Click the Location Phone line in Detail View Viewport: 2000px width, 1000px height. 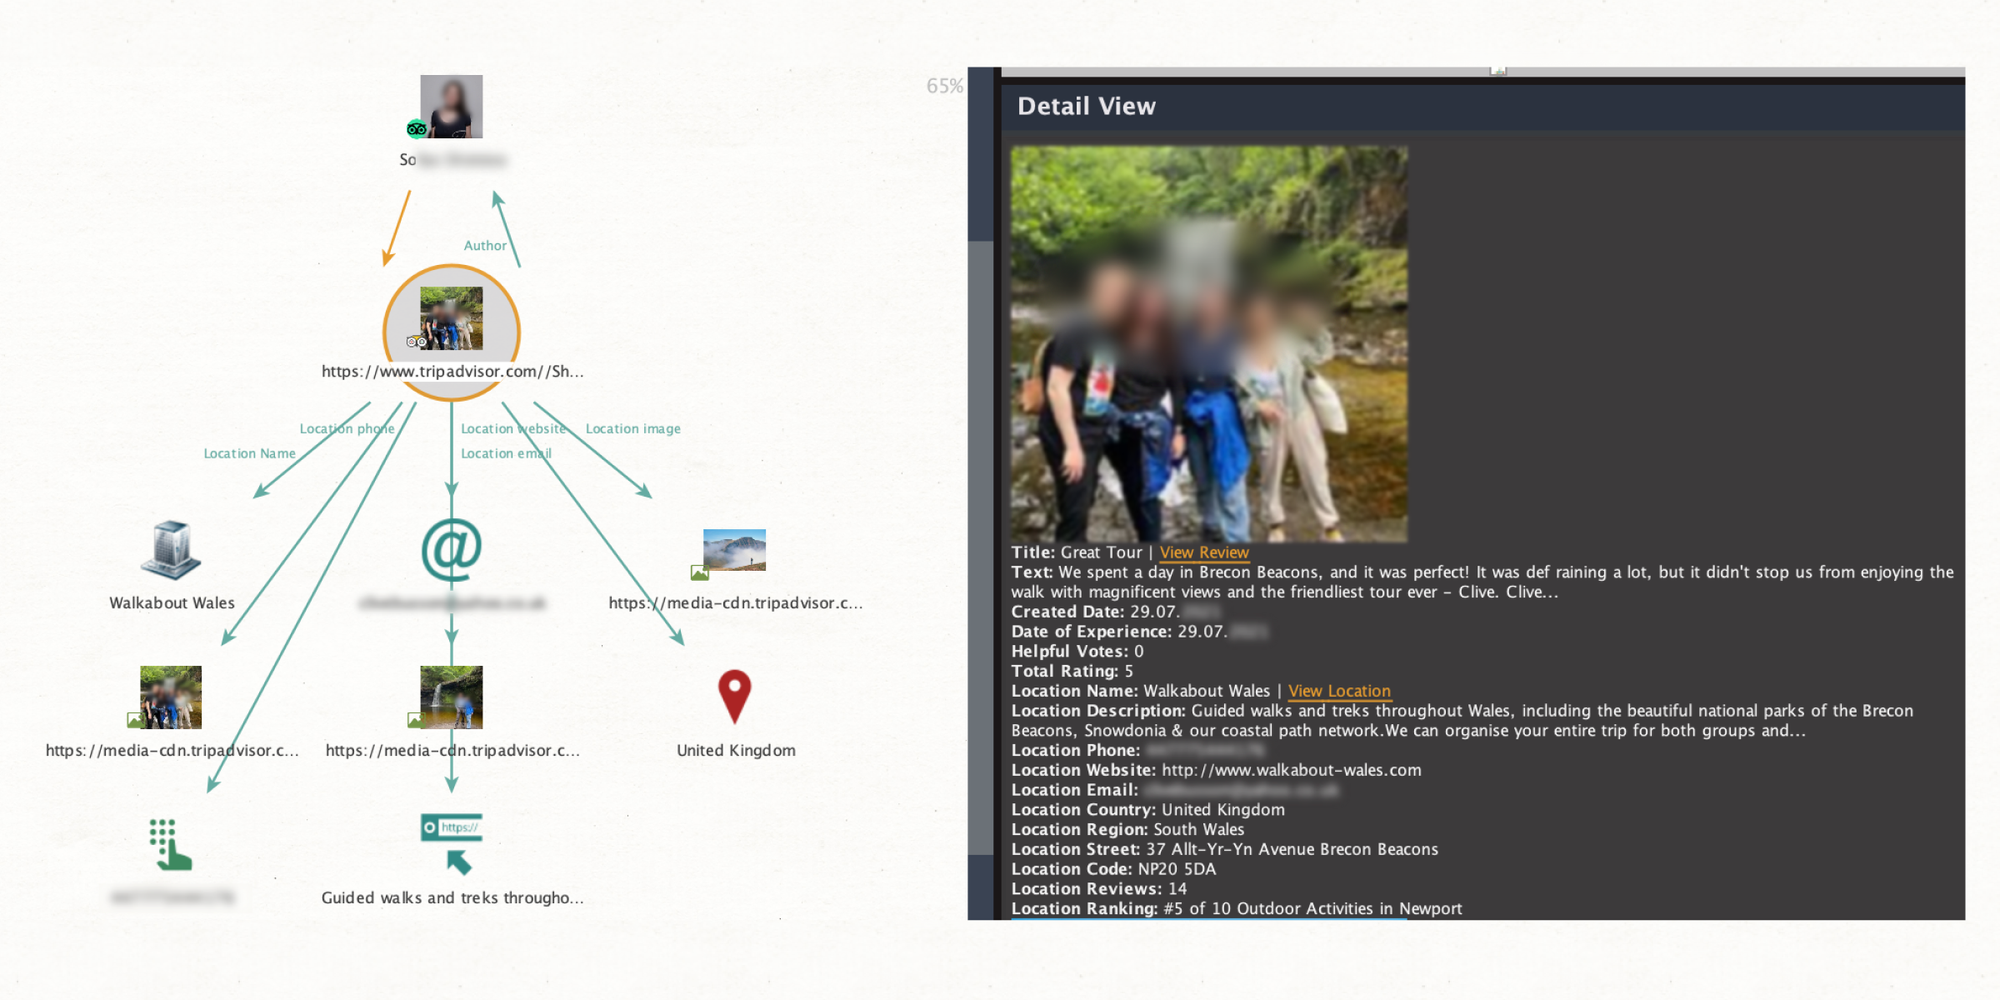[1138, 750]
